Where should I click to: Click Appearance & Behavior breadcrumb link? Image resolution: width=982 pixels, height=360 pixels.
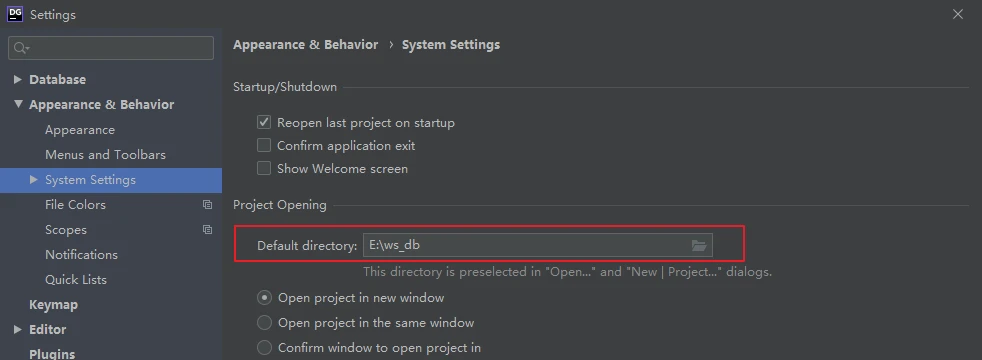306,45
